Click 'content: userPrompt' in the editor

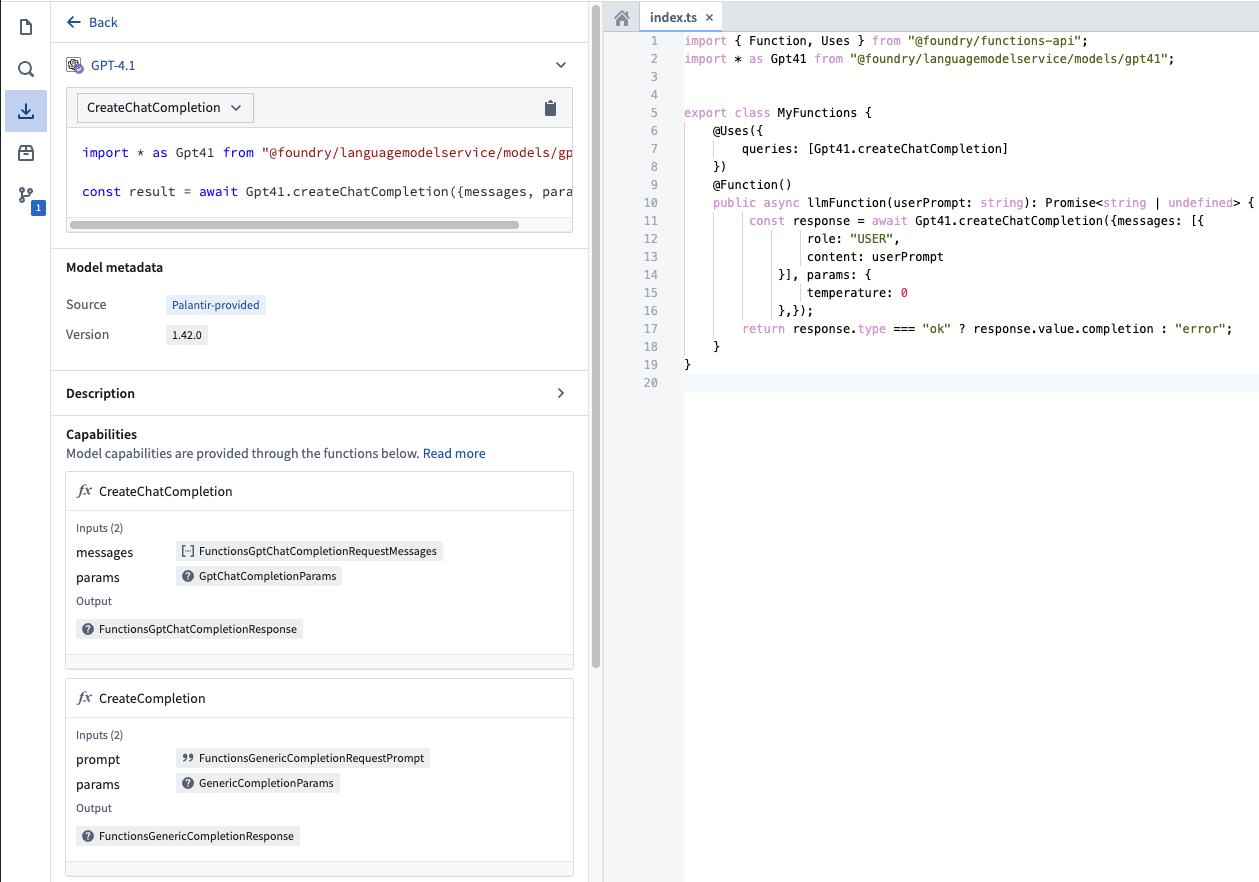(875, 257)
